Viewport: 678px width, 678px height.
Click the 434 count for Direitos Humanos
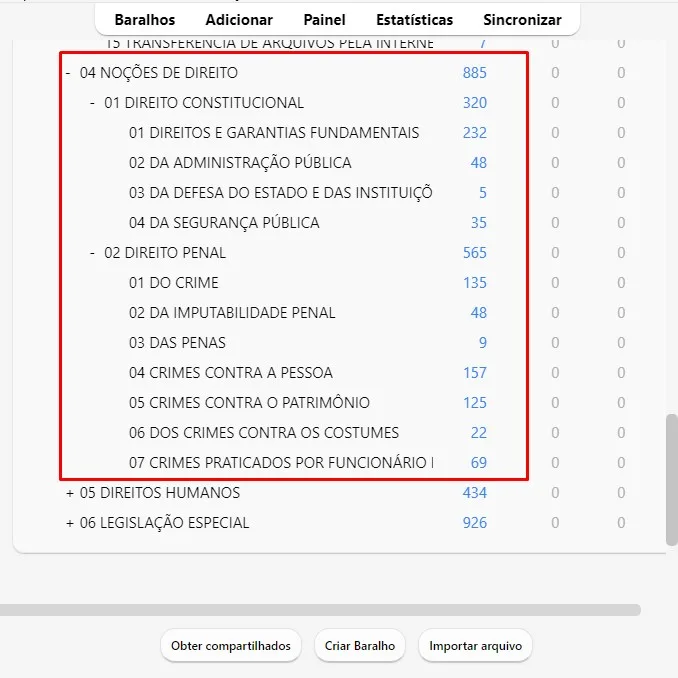pos(475,493)
